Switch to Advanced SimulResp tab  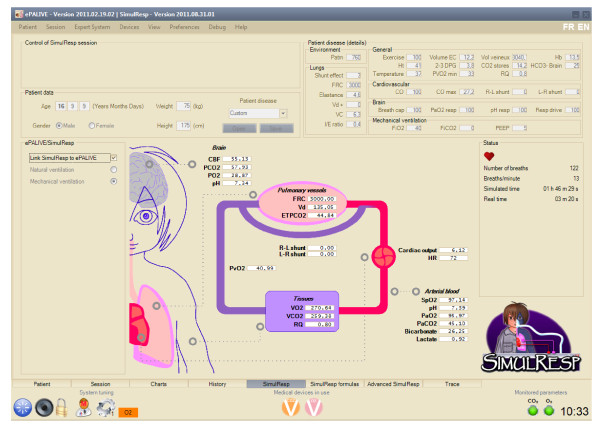click(393, 384)
